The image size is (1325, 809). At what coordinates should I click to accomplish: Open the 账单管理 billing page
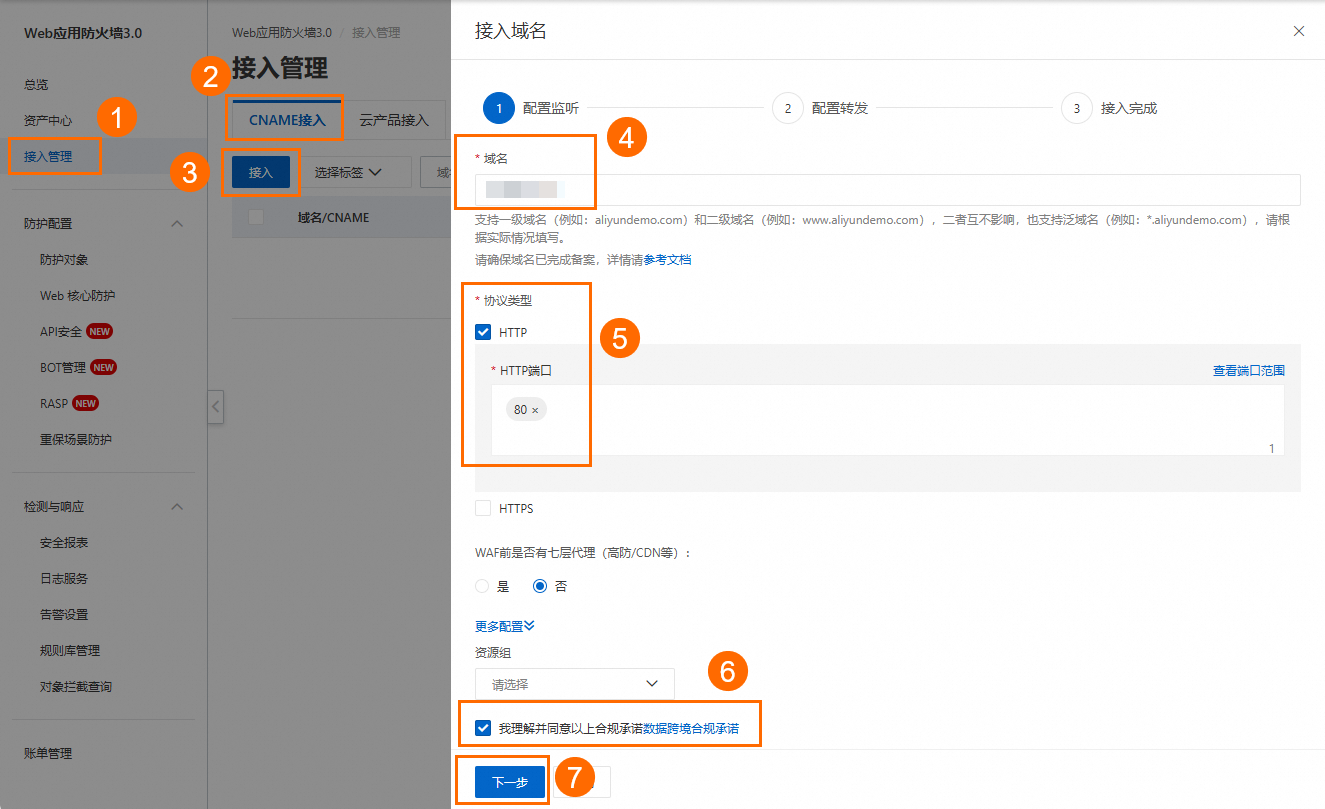click(x=47, y=753)
